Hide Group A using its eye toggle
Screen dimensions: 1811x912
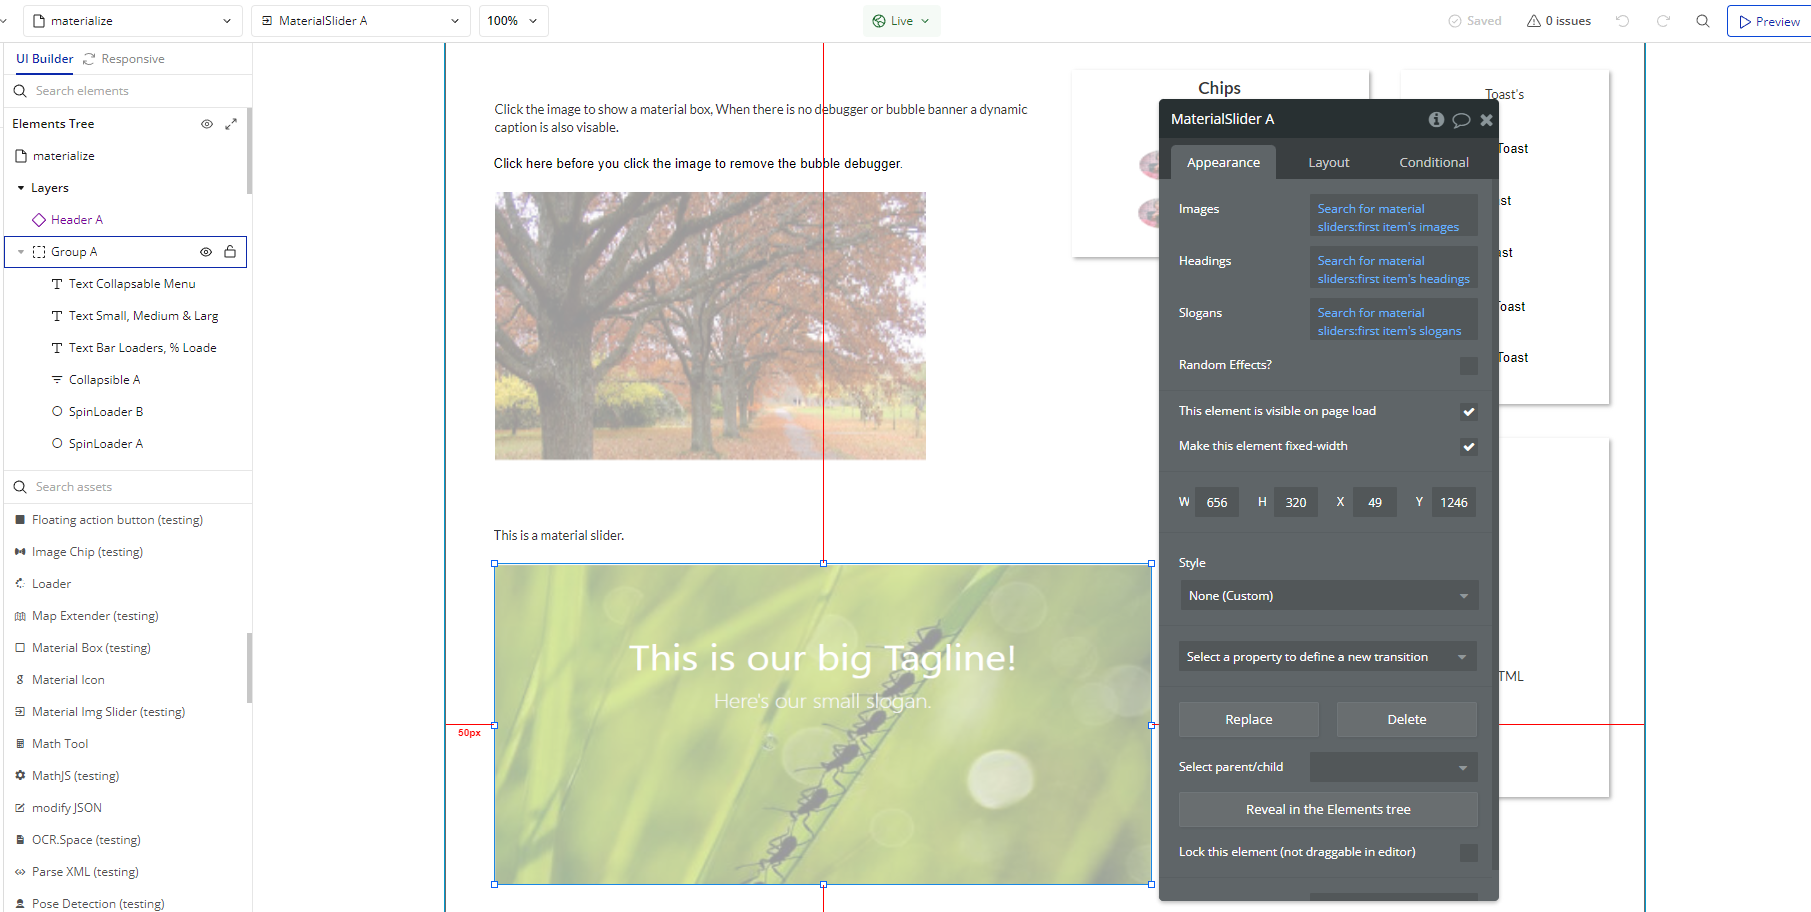(205, 251)
